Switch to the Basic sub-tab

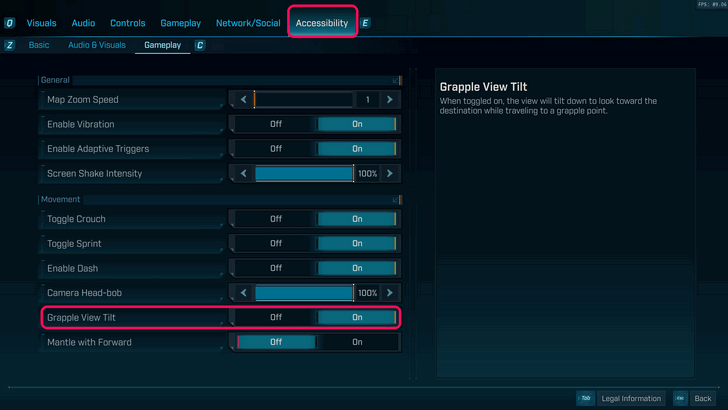[x=39, y=45]
